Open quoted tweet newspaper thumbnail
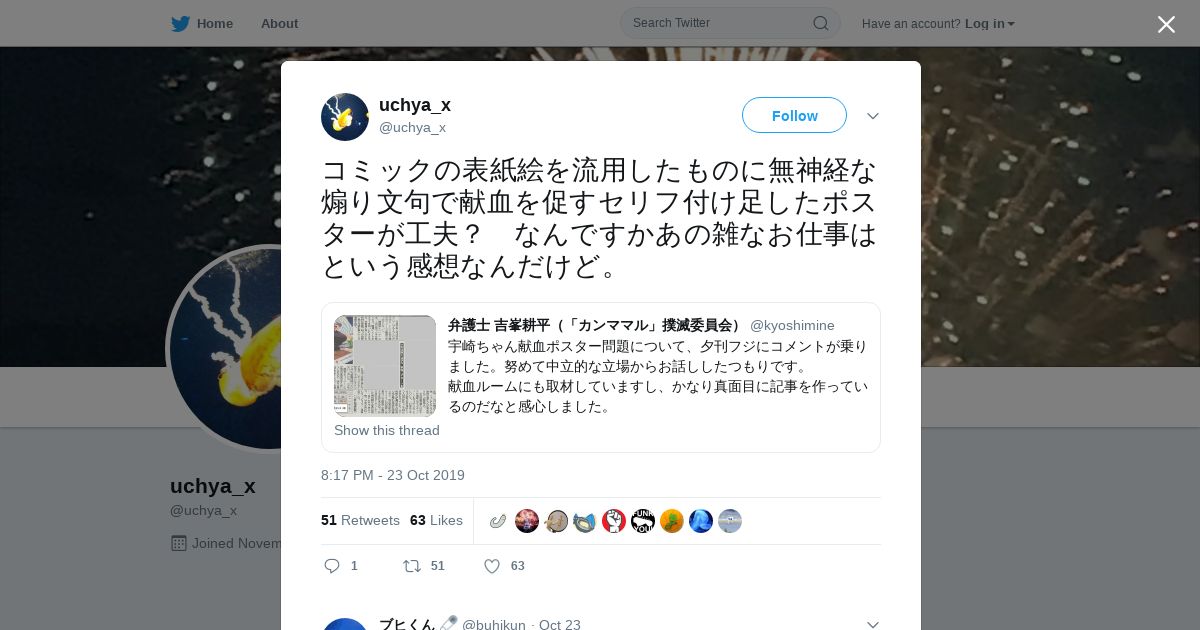The width and height of the screenshot is (1200, 630). click(385, 365)
